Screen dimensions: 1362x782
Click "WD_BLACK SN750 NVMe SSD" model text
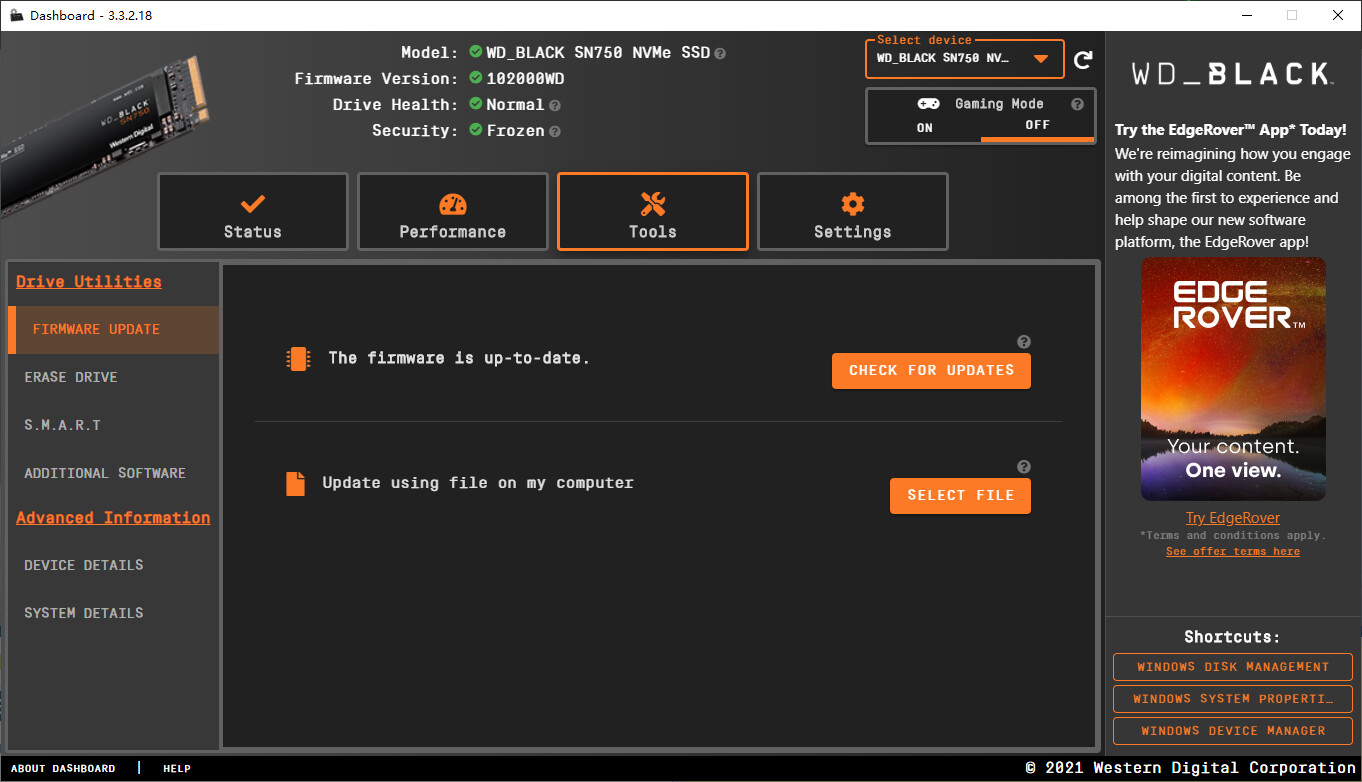[598, 53]
